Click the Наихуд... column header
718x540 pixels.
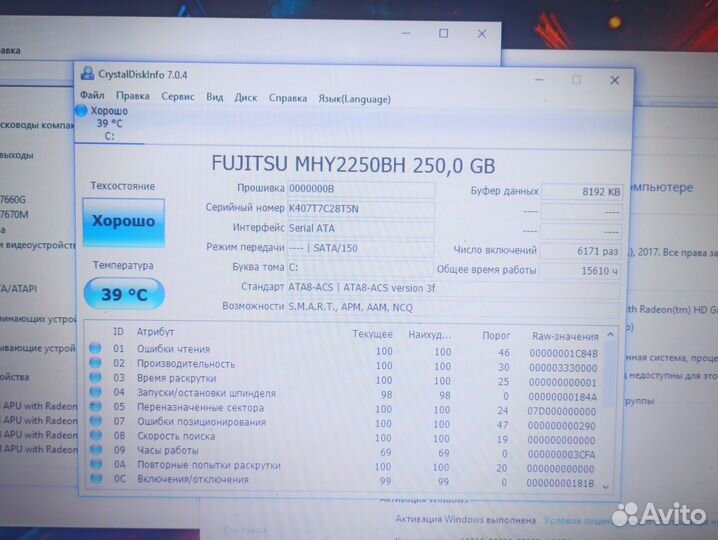pyautogui.click(x=430, y=335)
